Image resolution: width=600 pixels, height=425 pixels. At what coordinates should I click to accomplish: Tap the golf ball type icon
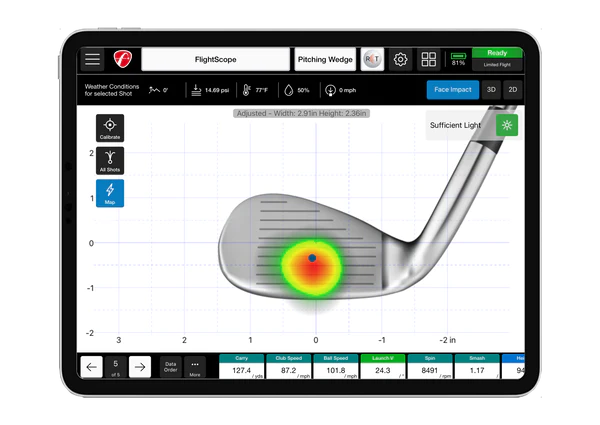click(372, 59)
